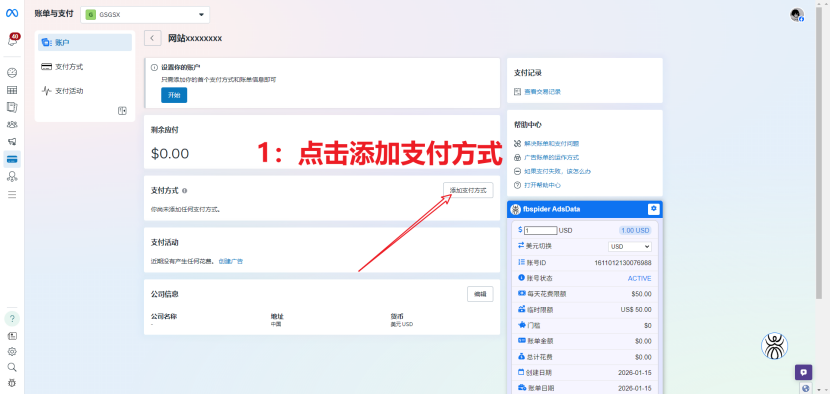The image size is (830, 394).
Task: Collapse the billing navigation panel icon
Action: point(122,111)
